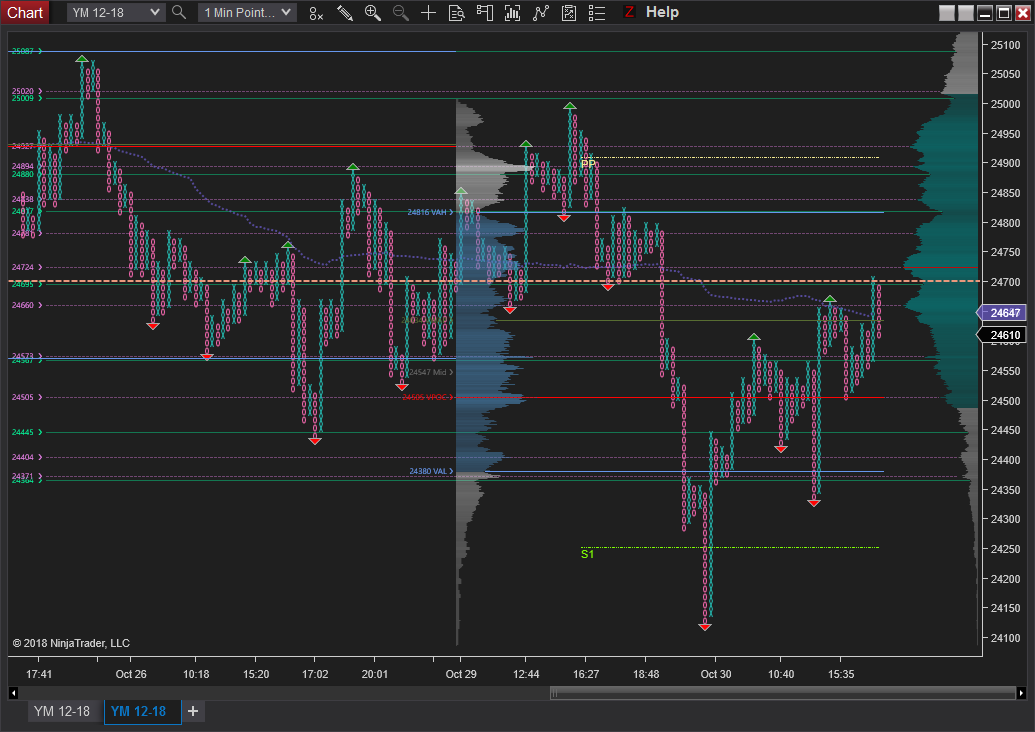Open the Indicators window icon

point(512,13)
